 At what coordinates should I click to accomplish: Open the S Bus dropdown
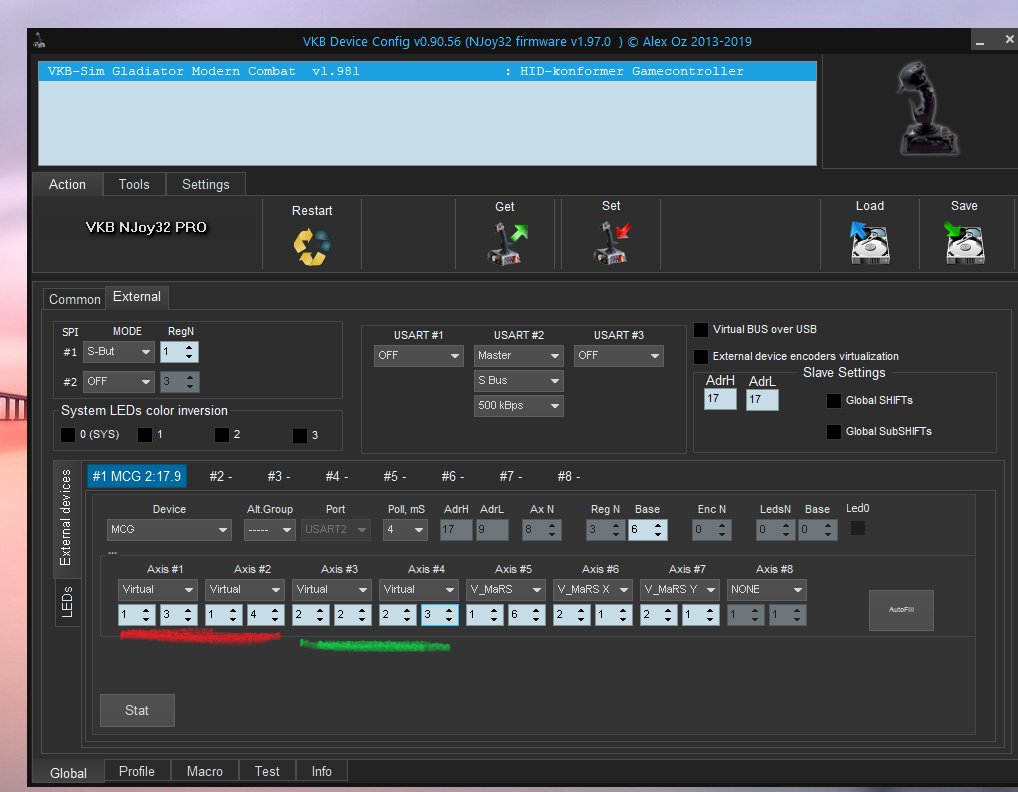click(519, 380)
